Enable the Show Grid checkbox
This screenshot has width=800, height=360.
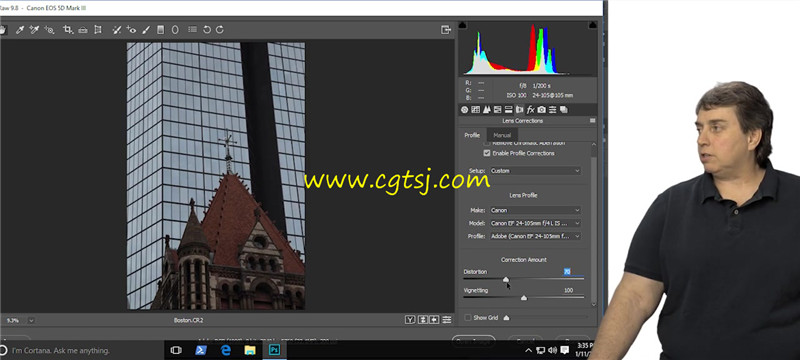(x=468, y=318)
